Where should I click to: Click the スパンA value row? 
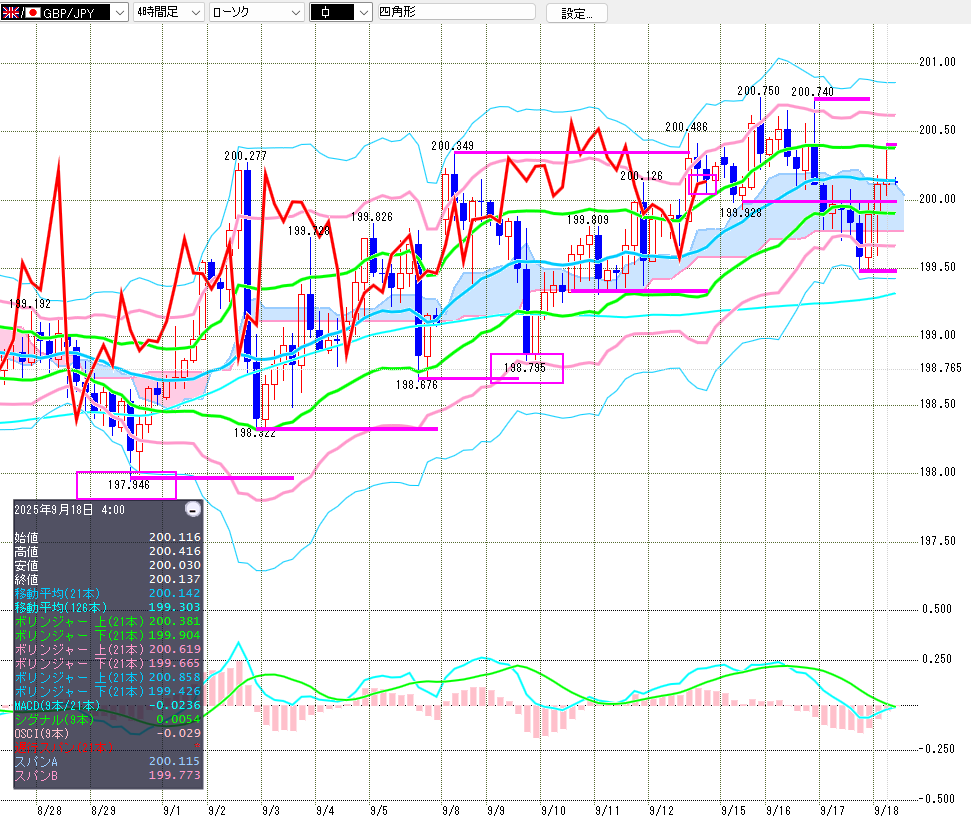[x=104, y=762]
